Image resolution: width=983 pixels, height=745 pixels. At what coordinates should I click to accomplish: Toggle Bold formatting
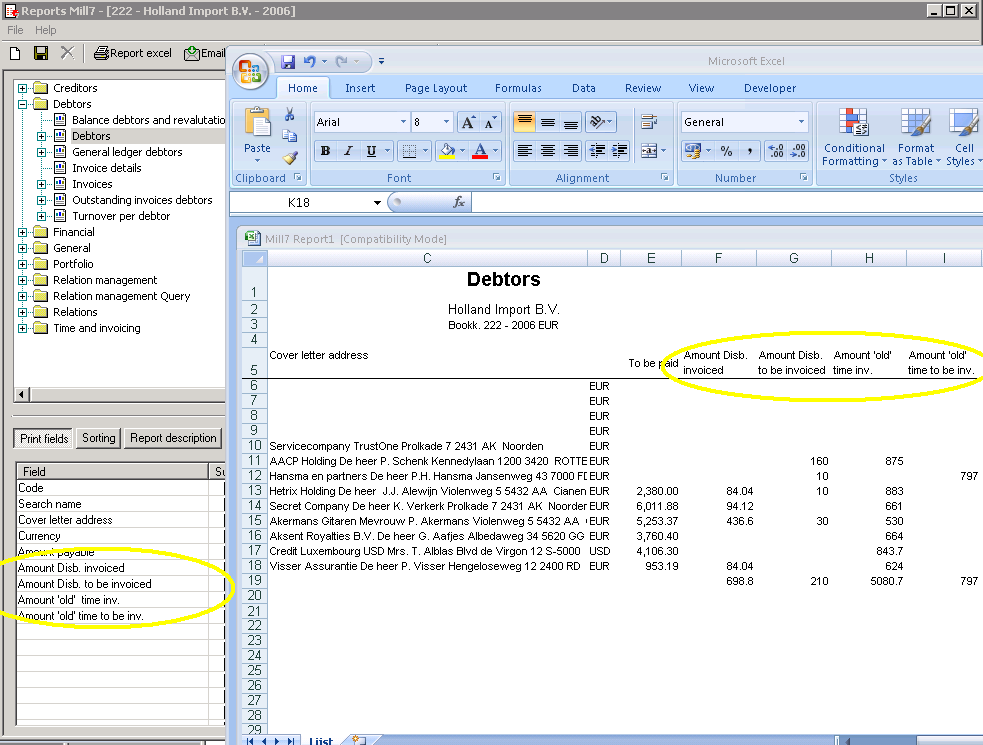(x=325, y=151)
